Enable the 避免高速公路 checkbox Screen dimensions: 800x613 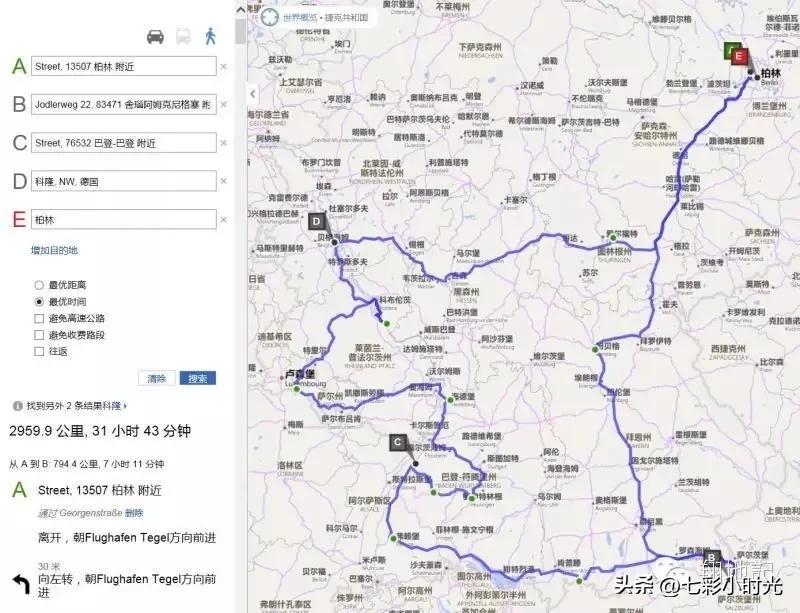39,318
